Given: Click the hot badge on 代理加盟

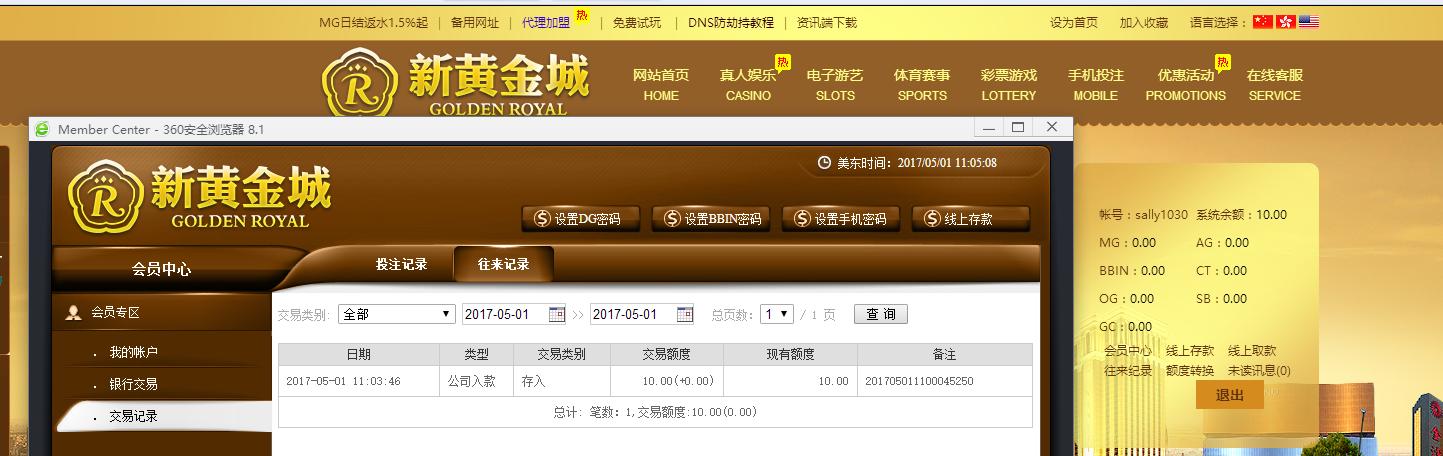Looking at the screenshot, I should [582, 16].
